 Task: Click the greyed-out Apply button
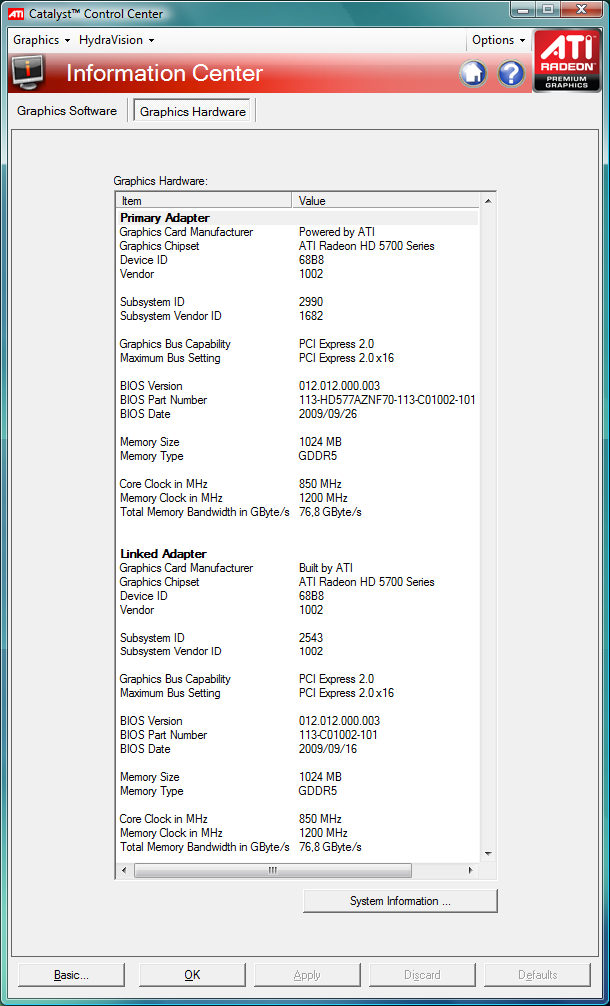tap(307, 975)
